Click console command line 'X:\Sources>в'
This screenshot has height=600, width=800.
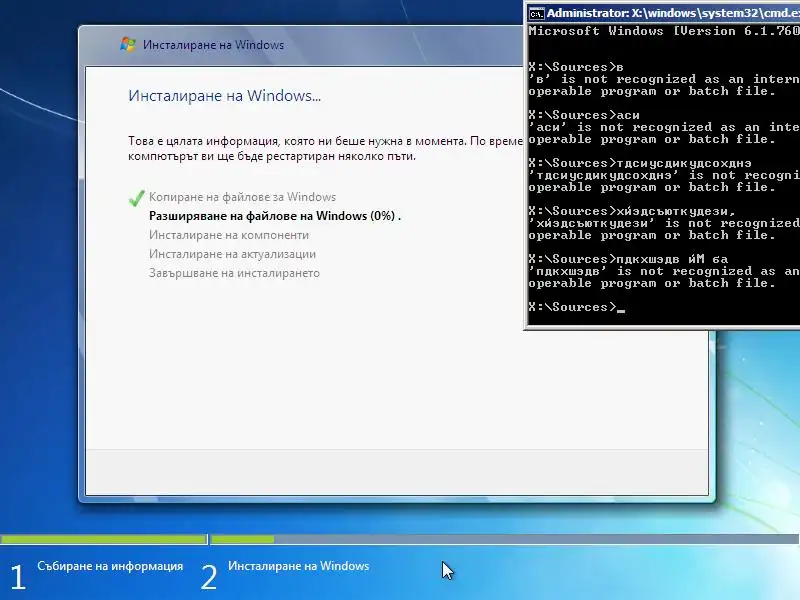pos(576,67)
